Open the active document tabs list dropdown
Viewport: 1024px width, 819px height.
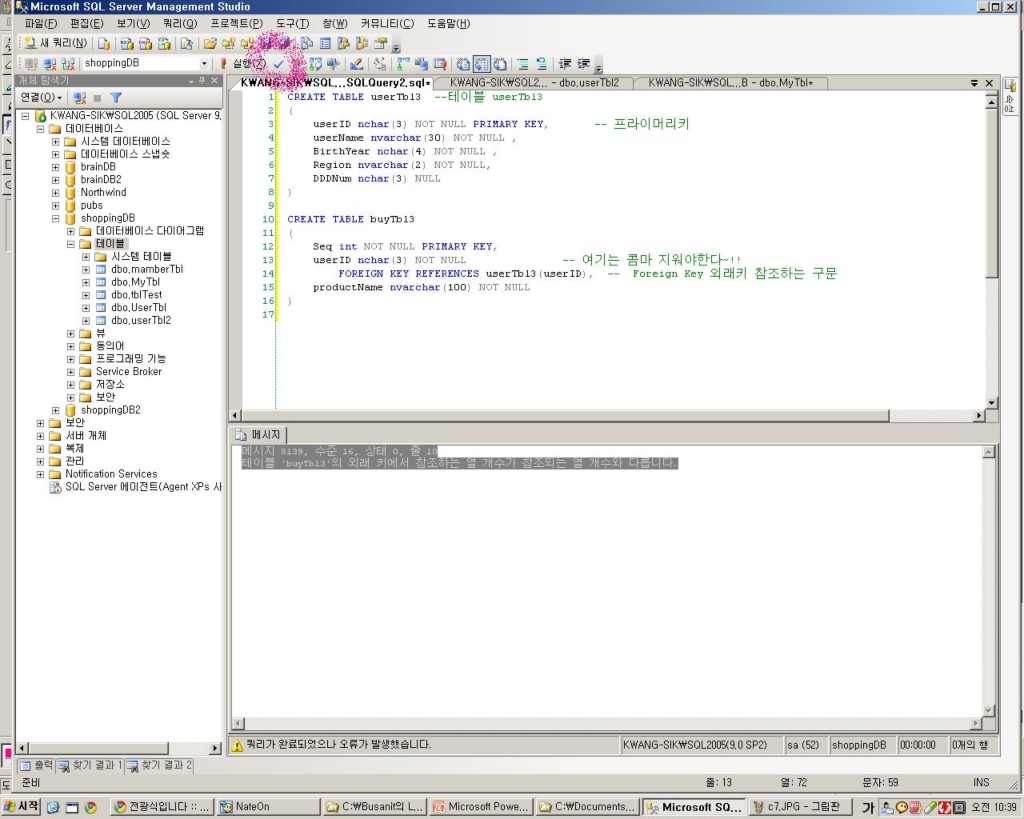coord(974,83)
